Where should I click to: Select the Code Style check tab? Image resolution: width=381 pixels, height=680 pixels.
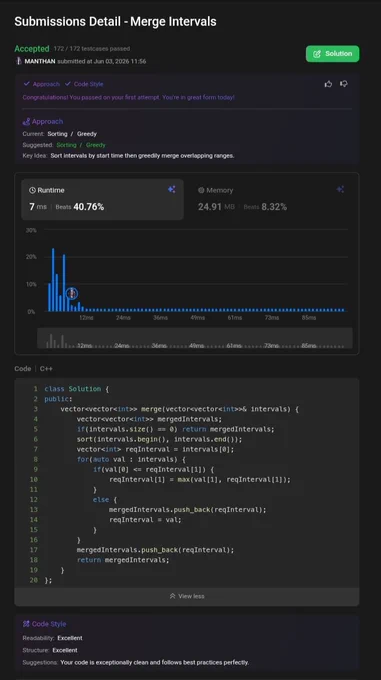point(84,84)
